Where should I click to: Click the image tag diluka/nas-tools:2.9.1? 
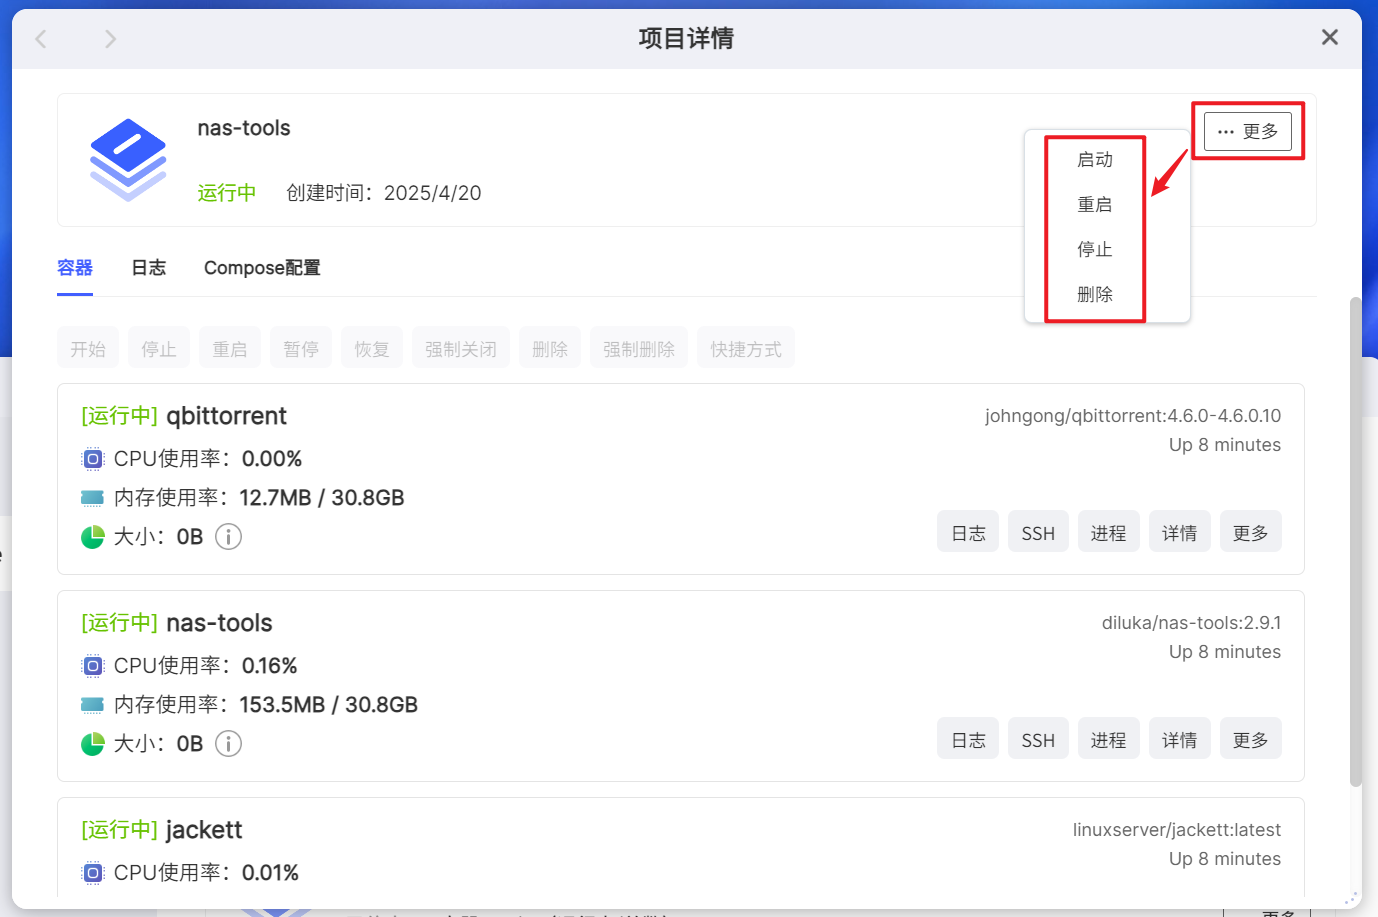click(1192, 623)
